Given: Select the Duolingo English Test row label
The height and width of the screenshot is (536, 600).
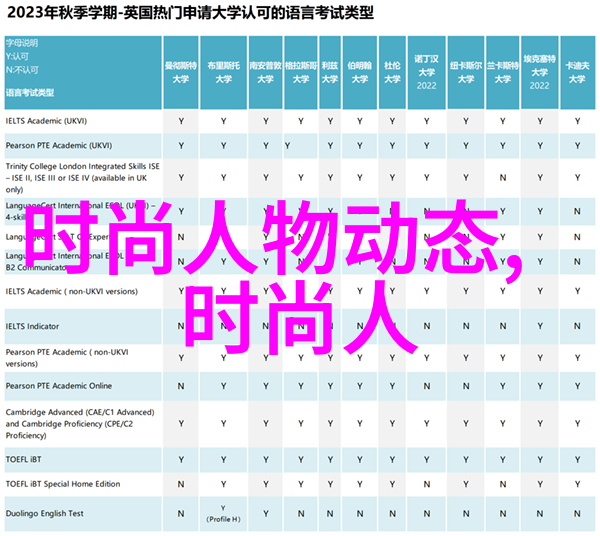Looking at the screenshot, I should [x=47, y=514].
